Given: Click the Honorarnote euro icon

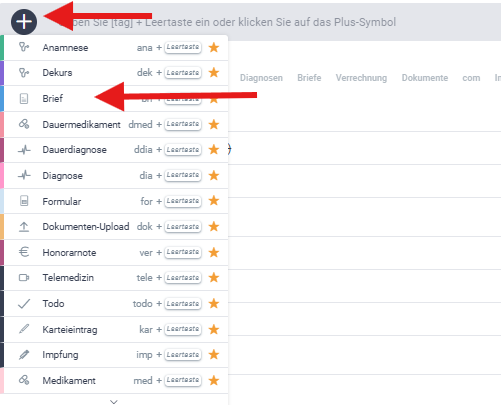Looking at the screenshot, I should (x=24, y=252).
